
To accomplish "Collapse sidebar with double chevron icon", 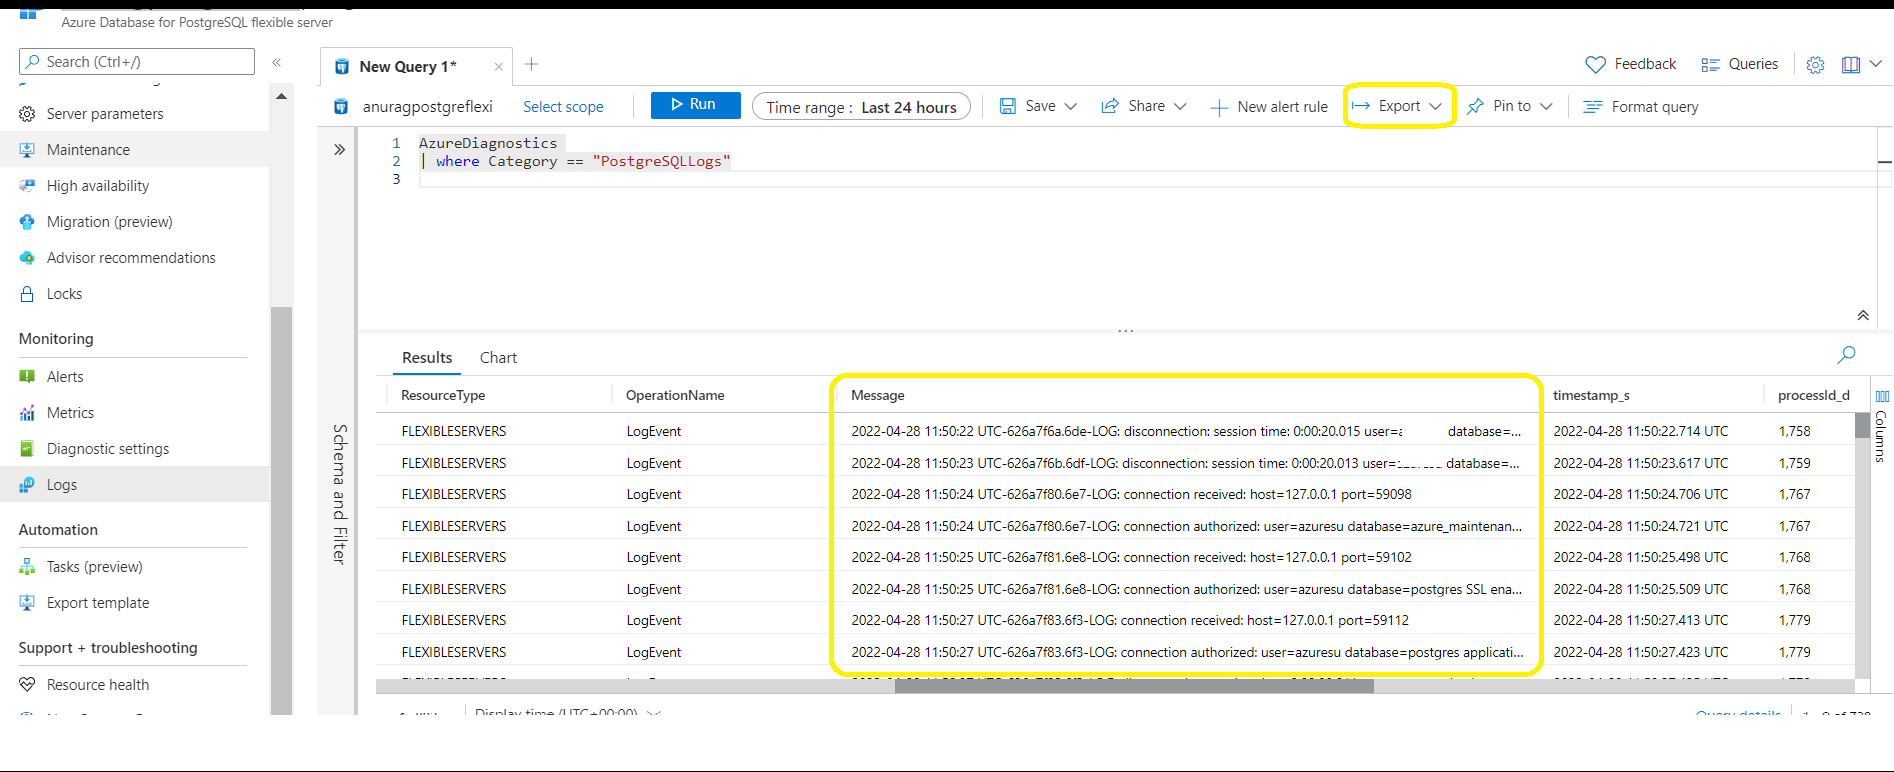I will pyautogui.click(x=277, y=62).
